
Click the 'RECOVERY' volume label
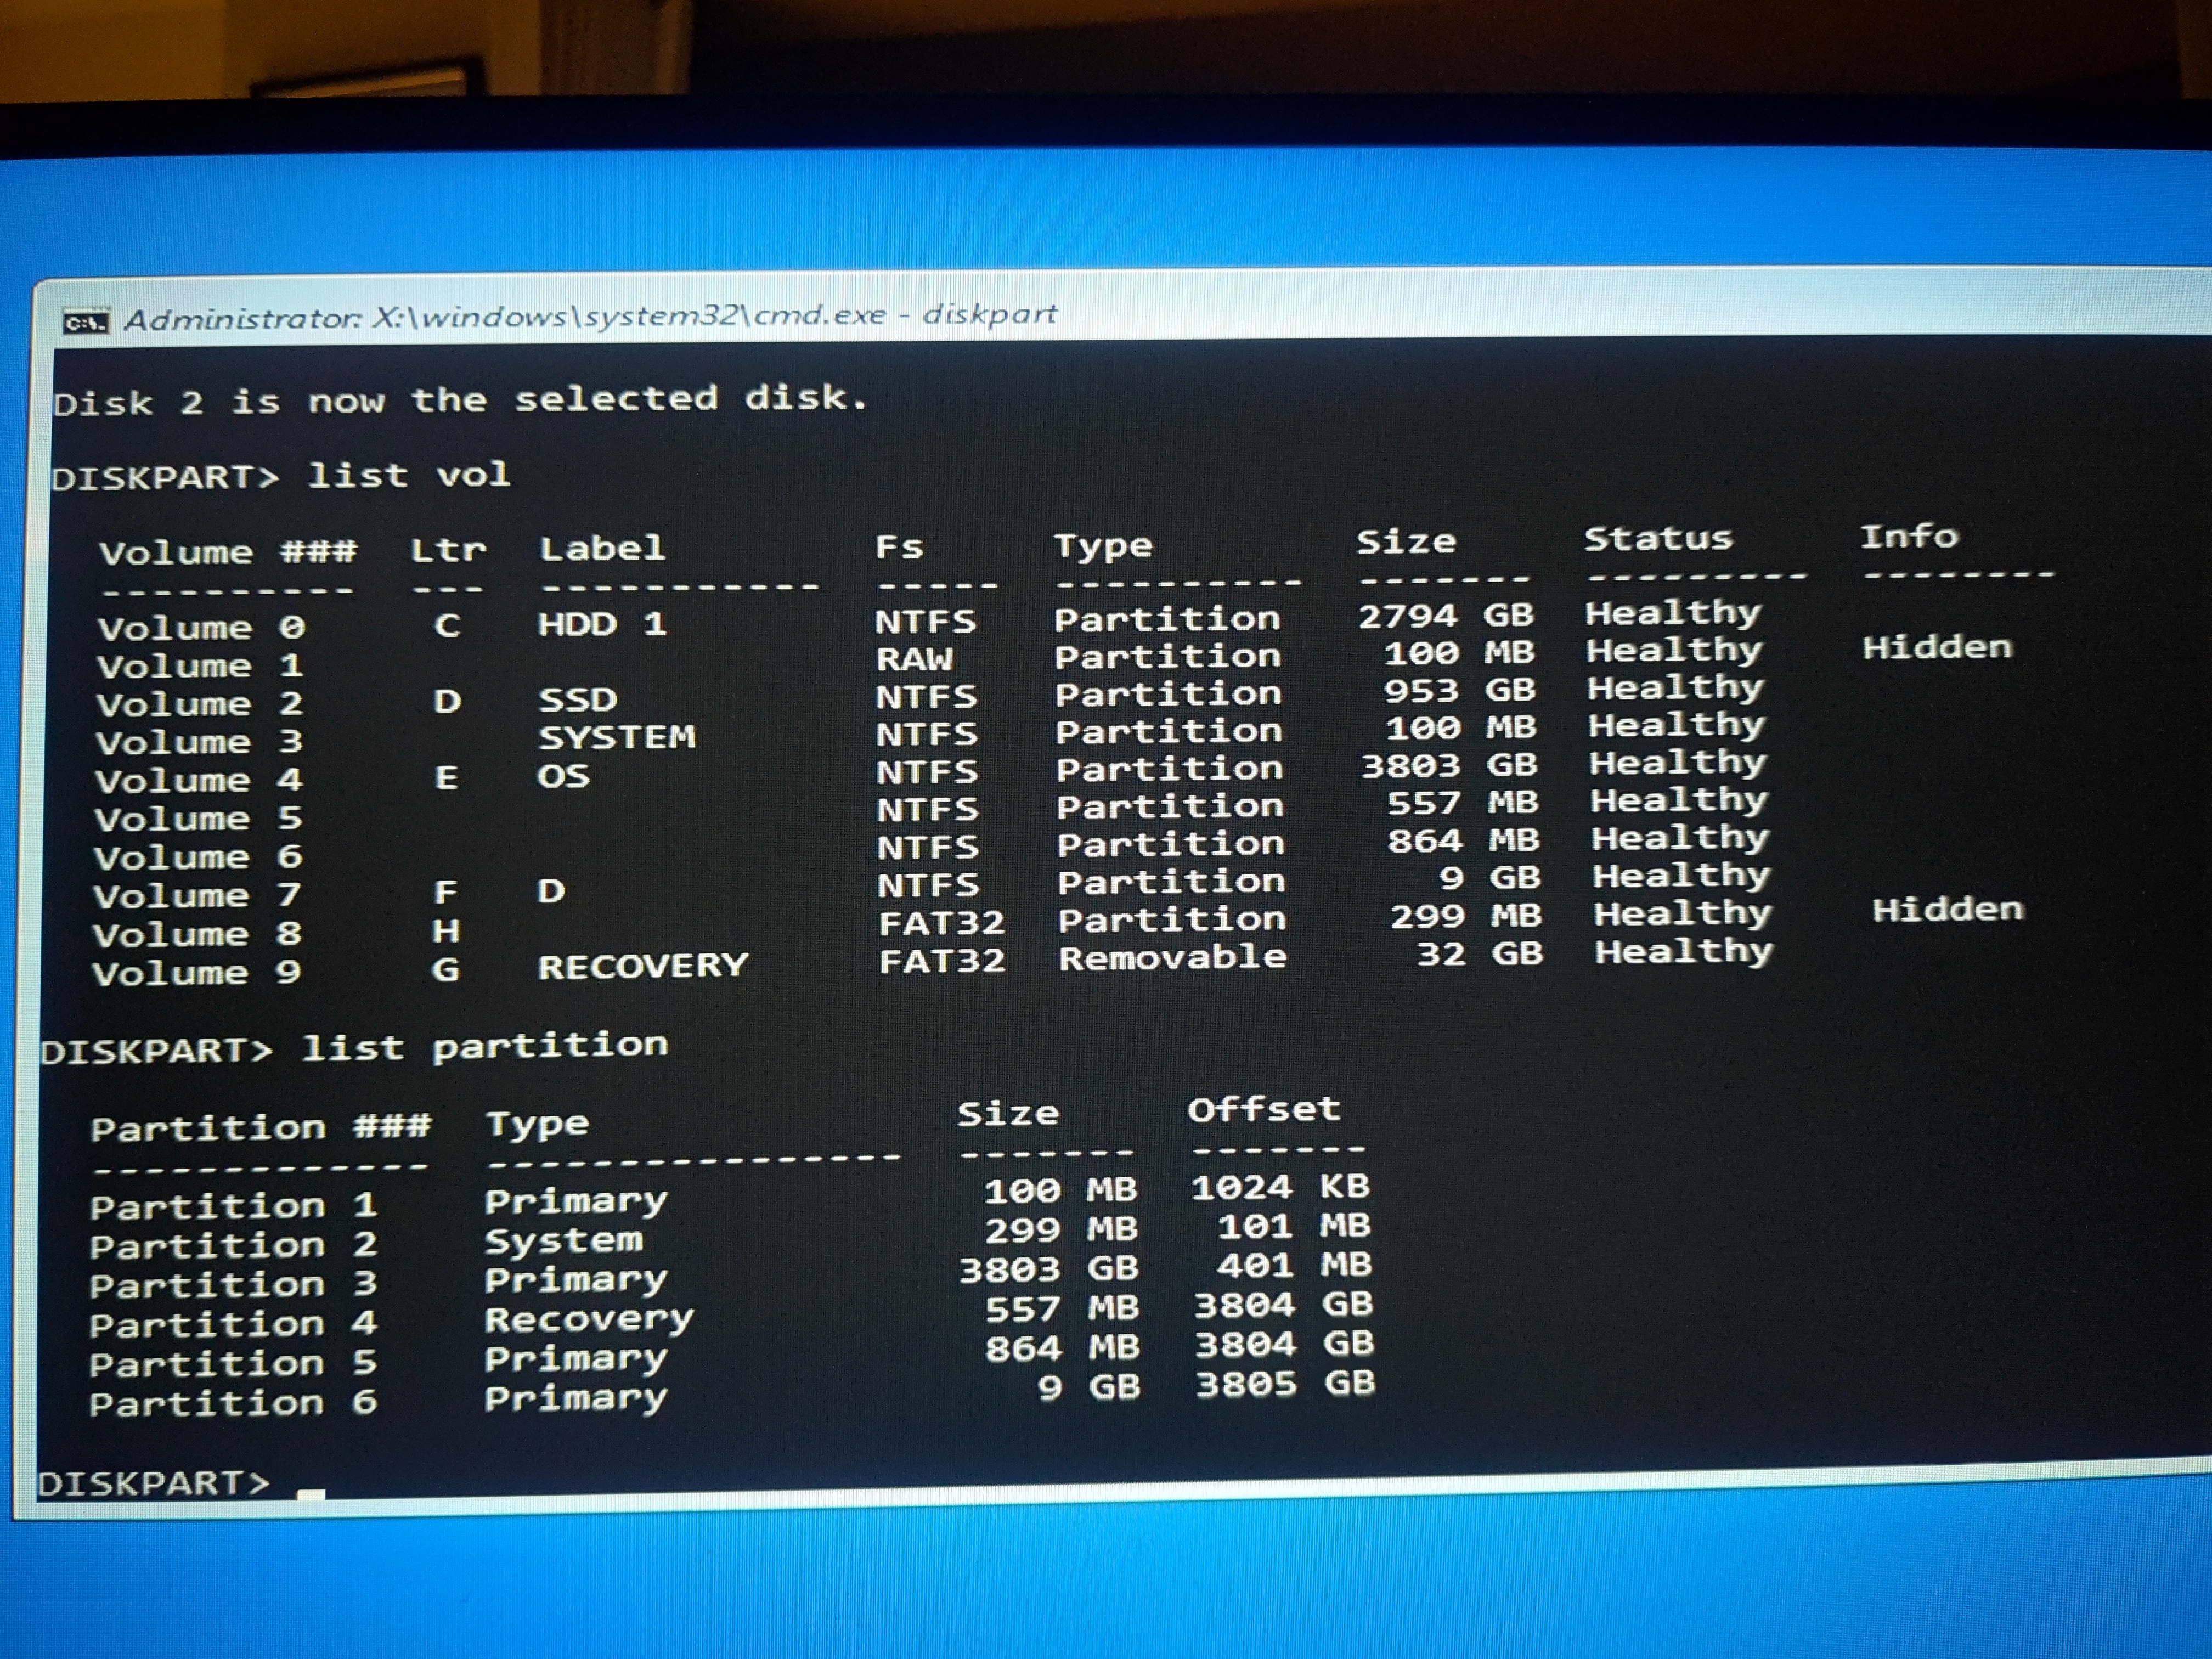pos(643,966)
